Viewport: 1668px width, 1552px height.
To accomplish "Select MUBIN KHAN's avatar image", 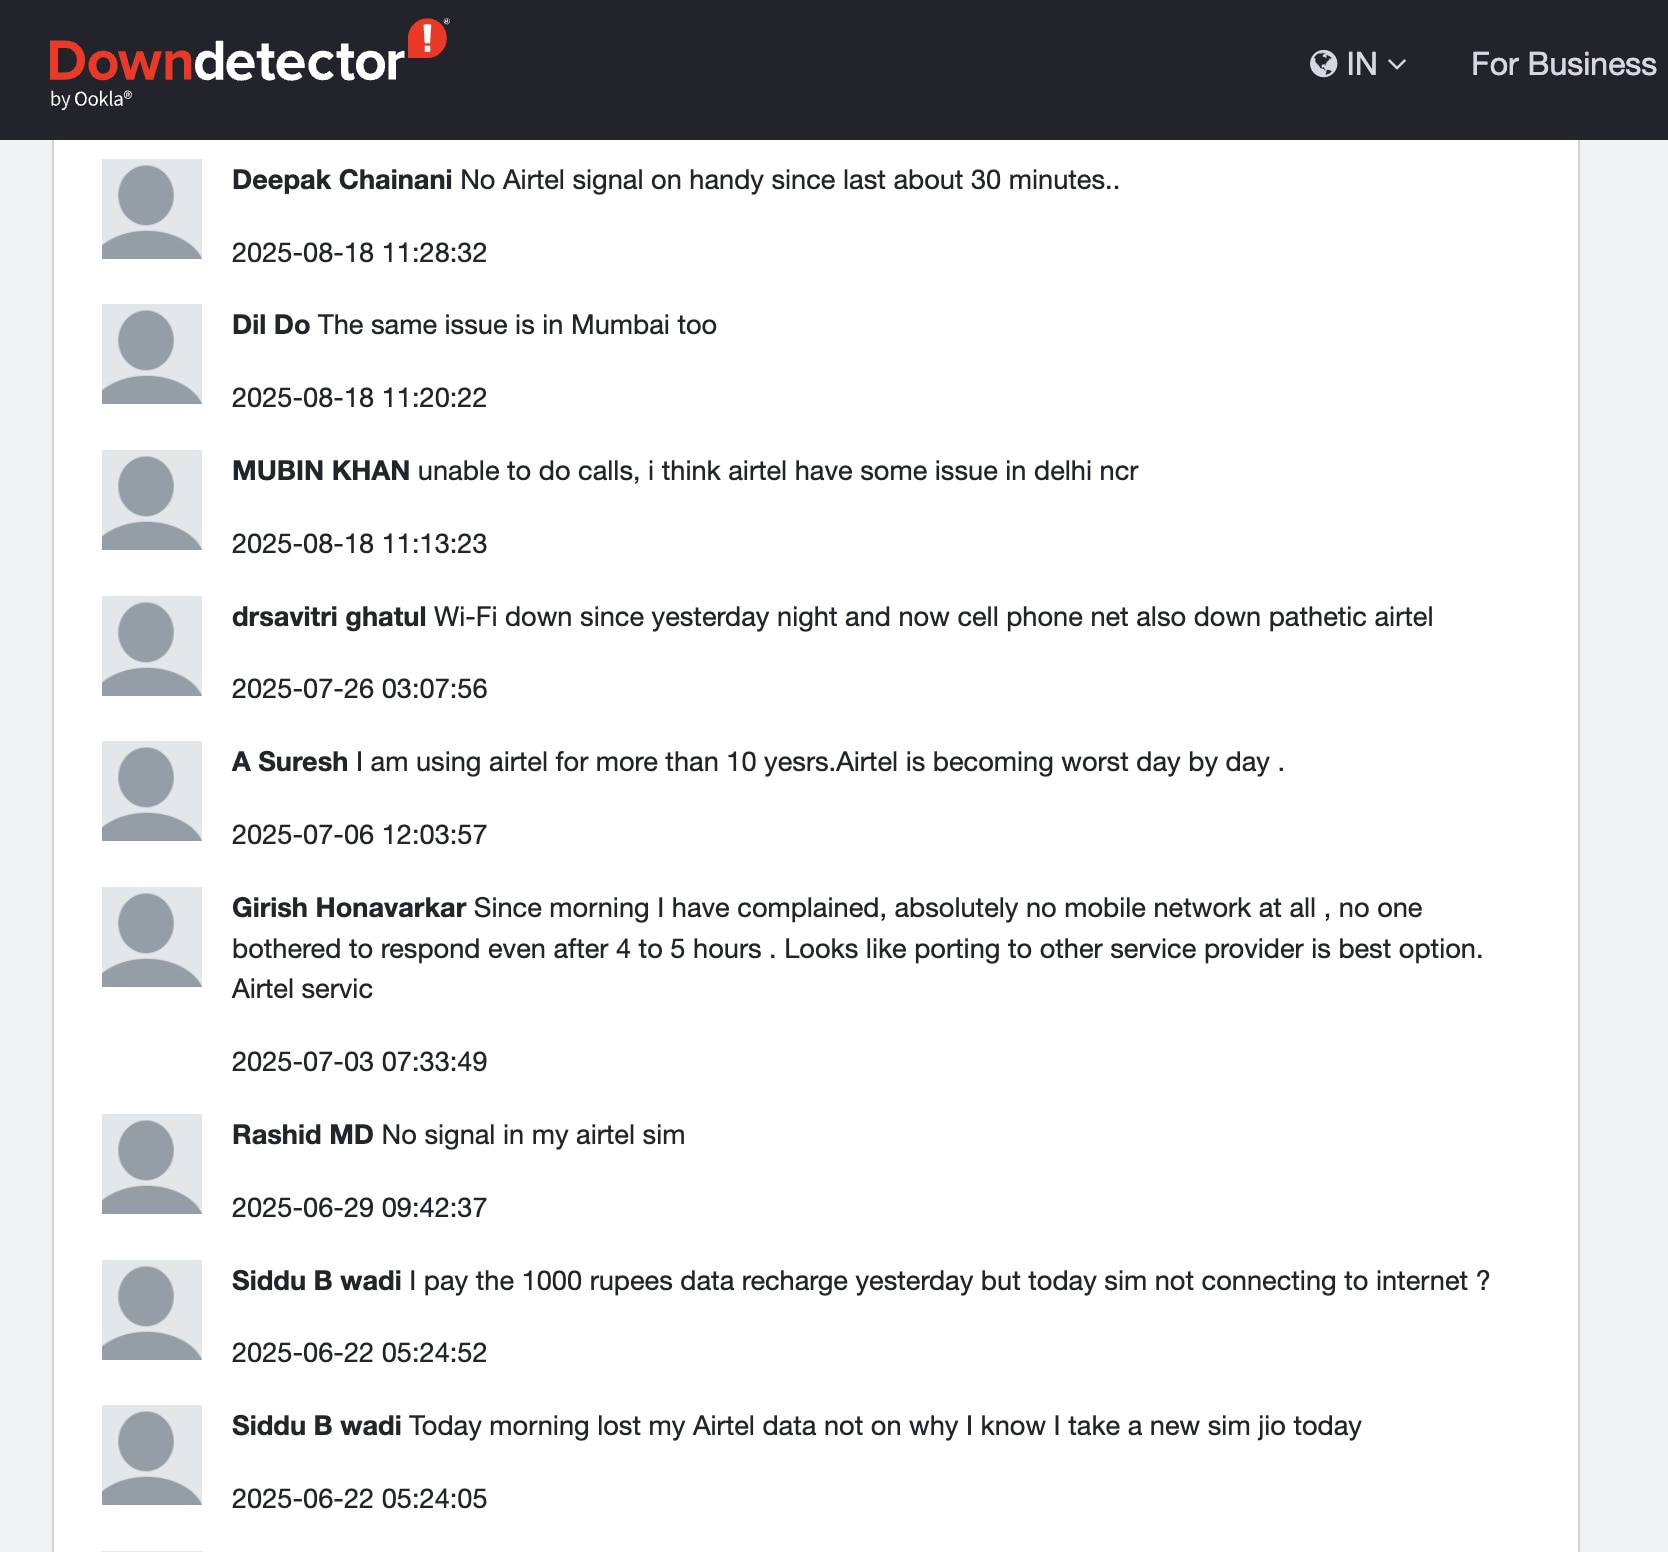I will [x=152, y=500].
